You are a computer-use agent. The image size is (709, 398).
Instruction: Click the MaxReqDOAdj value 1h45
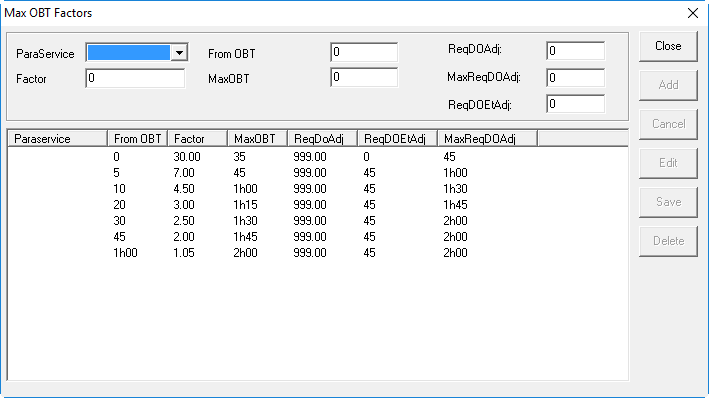point(455,205)
